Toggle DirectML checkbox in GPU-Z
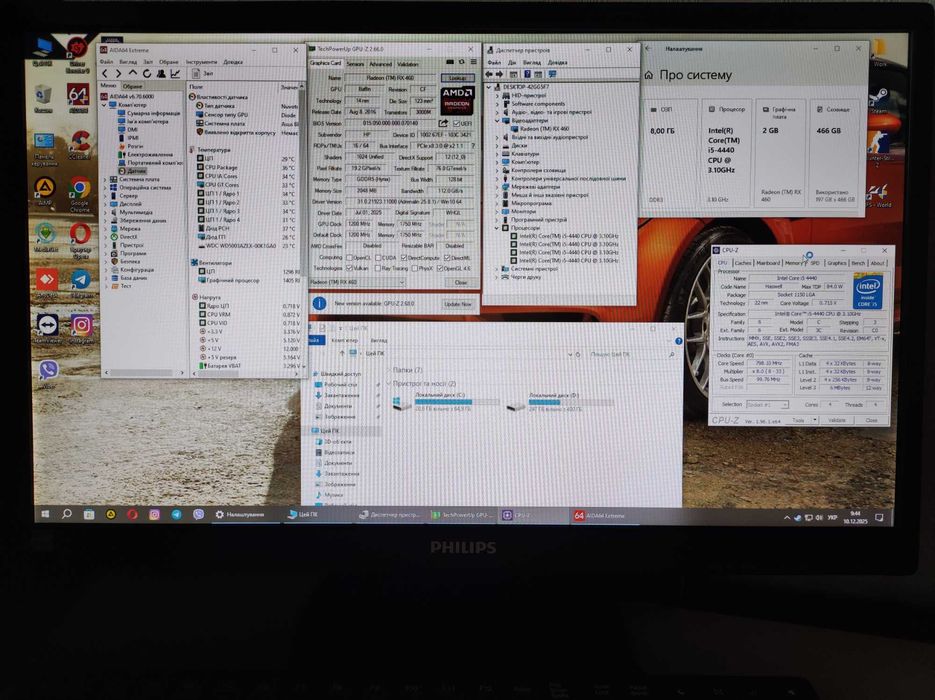 447,258
